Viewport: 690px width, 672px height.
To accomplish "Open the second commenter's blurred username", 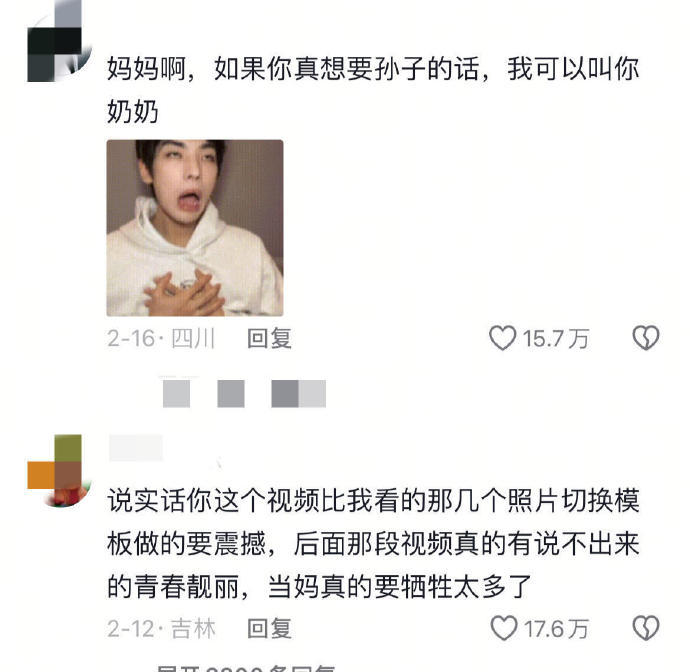I will click(x=136, y=448).
